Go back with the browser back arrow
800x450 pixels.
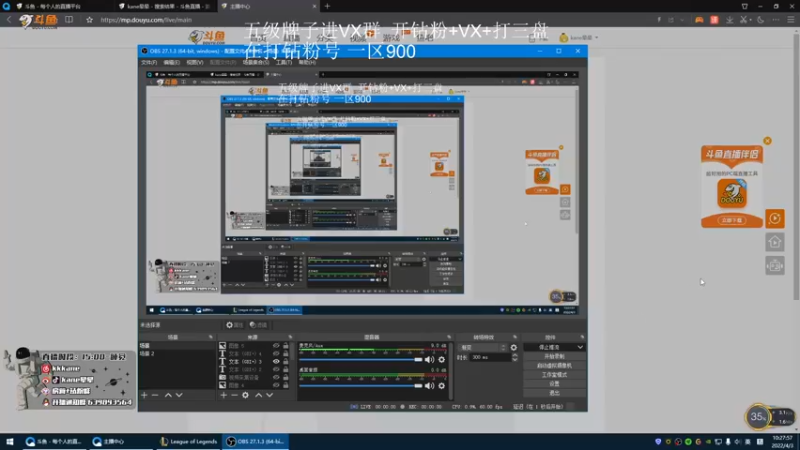(9, 20)
